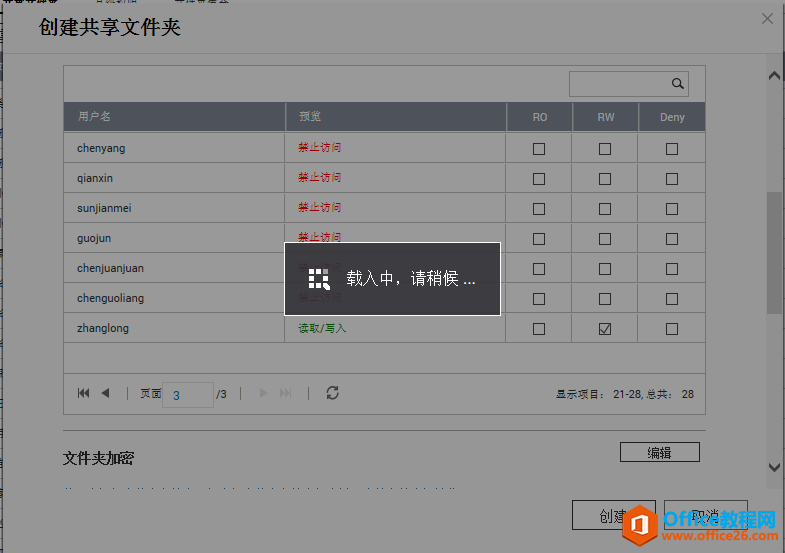Check RW for qianxin

click(x=605, y=179)
